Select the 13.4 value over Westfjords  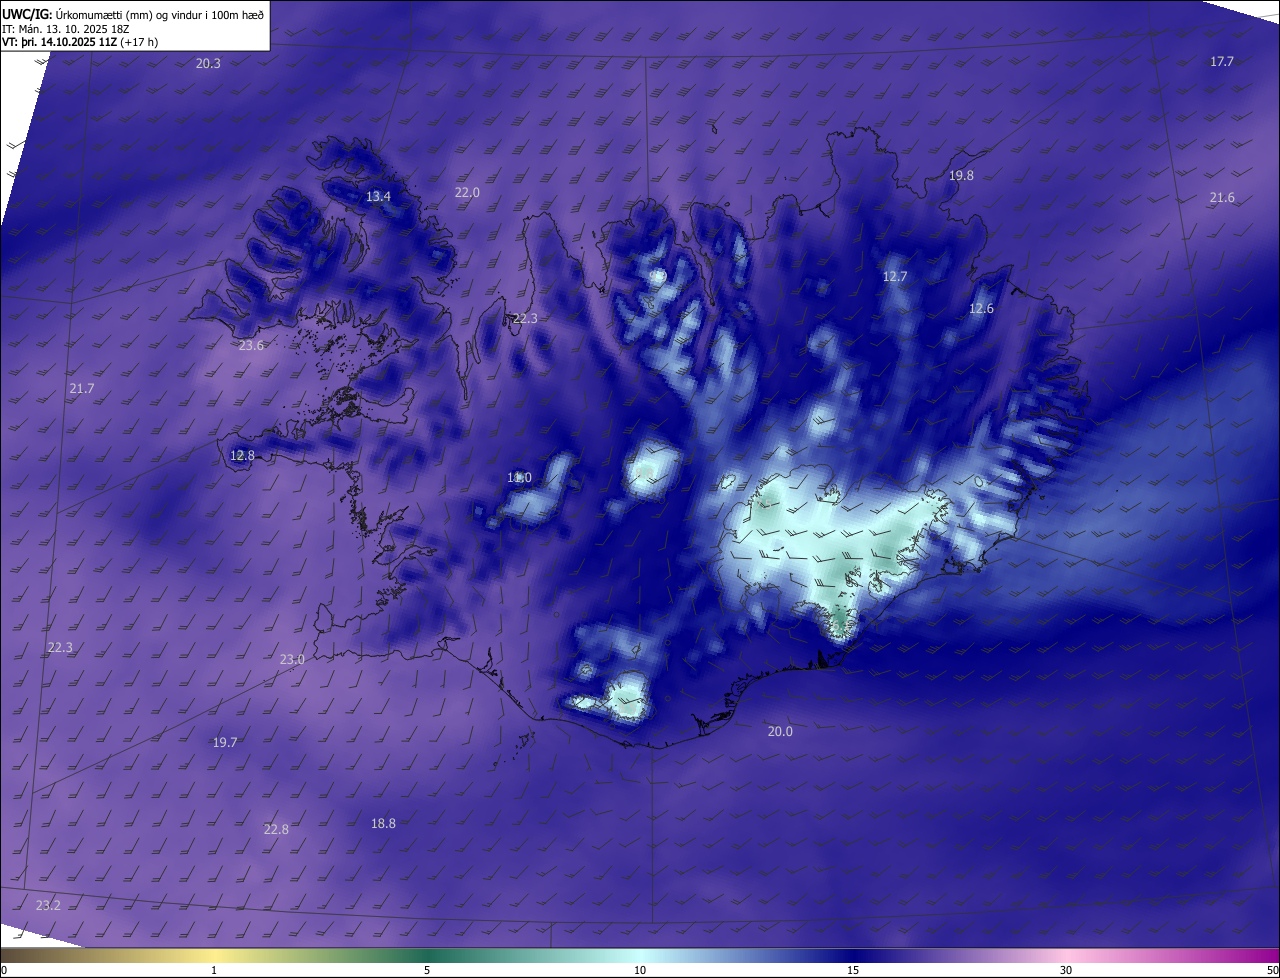(x=378, y=197)
